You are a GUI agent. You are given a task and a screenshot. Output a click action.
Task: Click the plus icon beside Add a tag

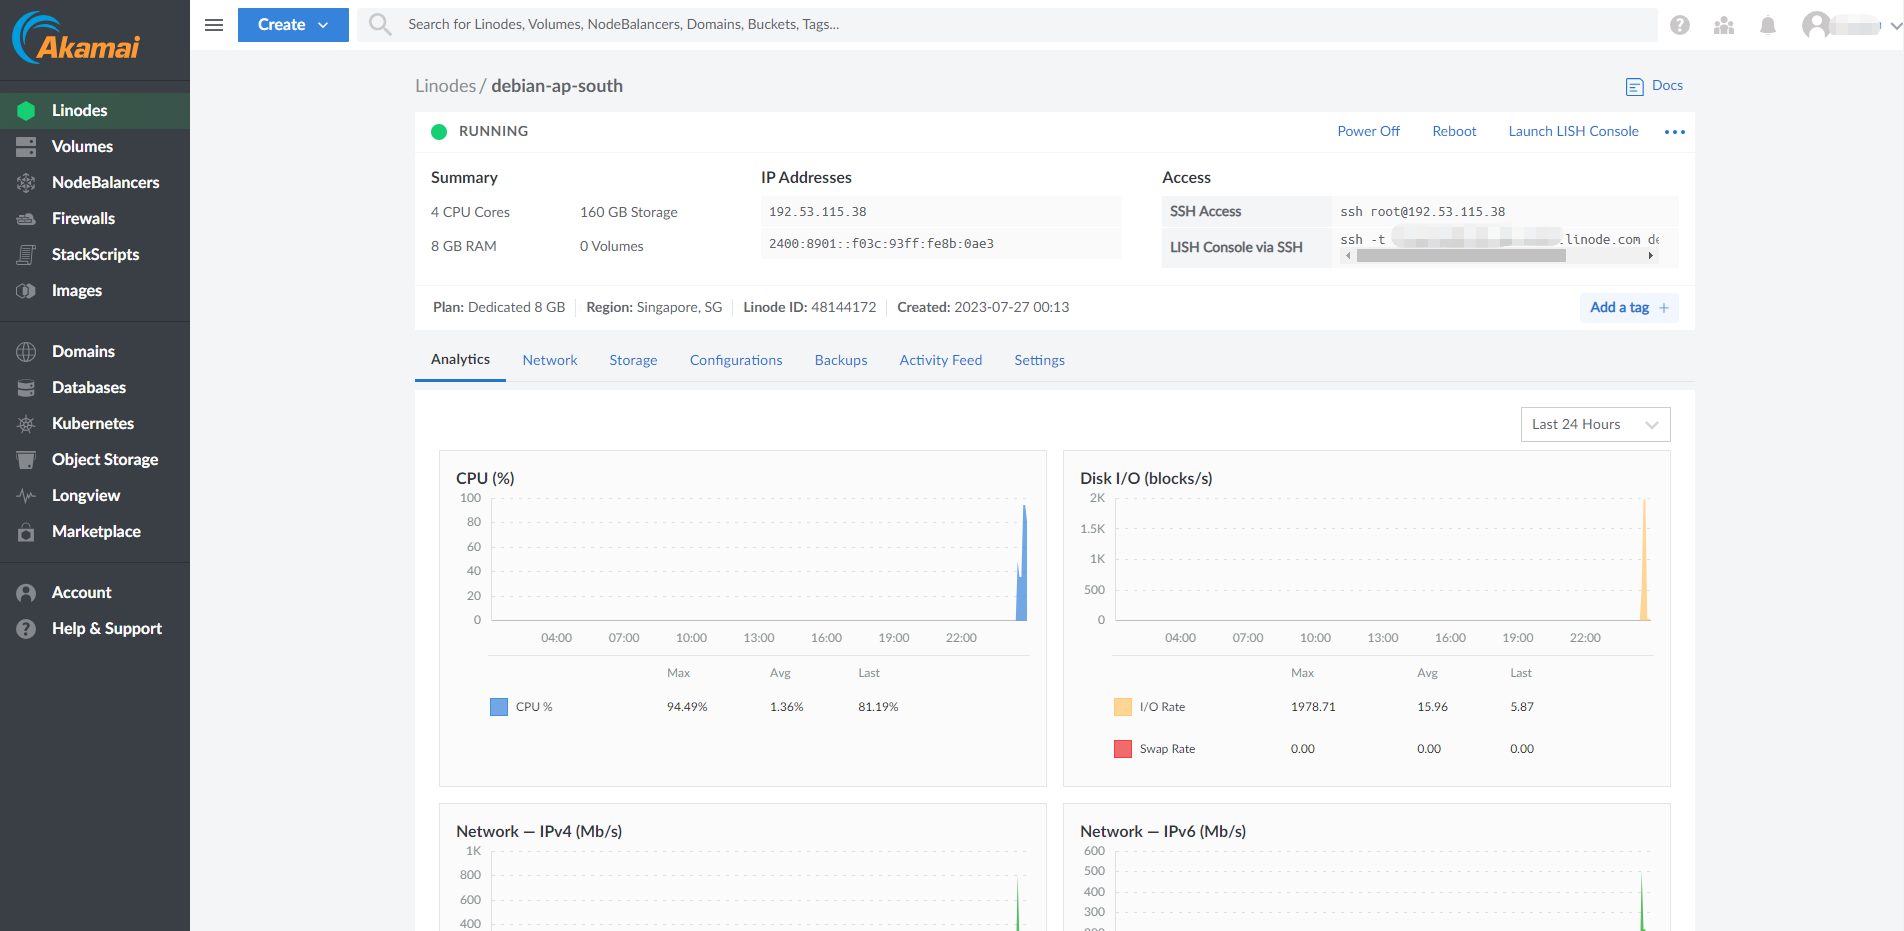(x=1664, y=308)
